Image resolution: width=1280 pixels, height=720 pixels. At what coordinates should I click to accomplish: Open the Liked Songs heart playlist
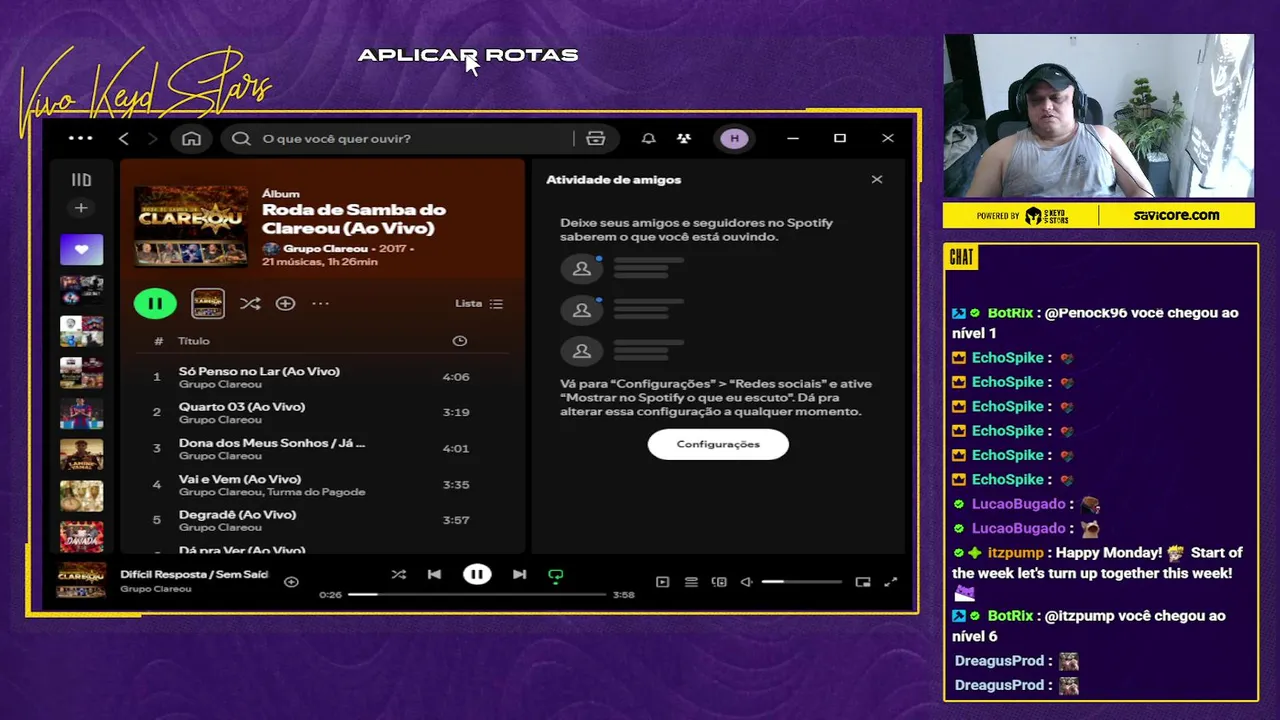81,249
